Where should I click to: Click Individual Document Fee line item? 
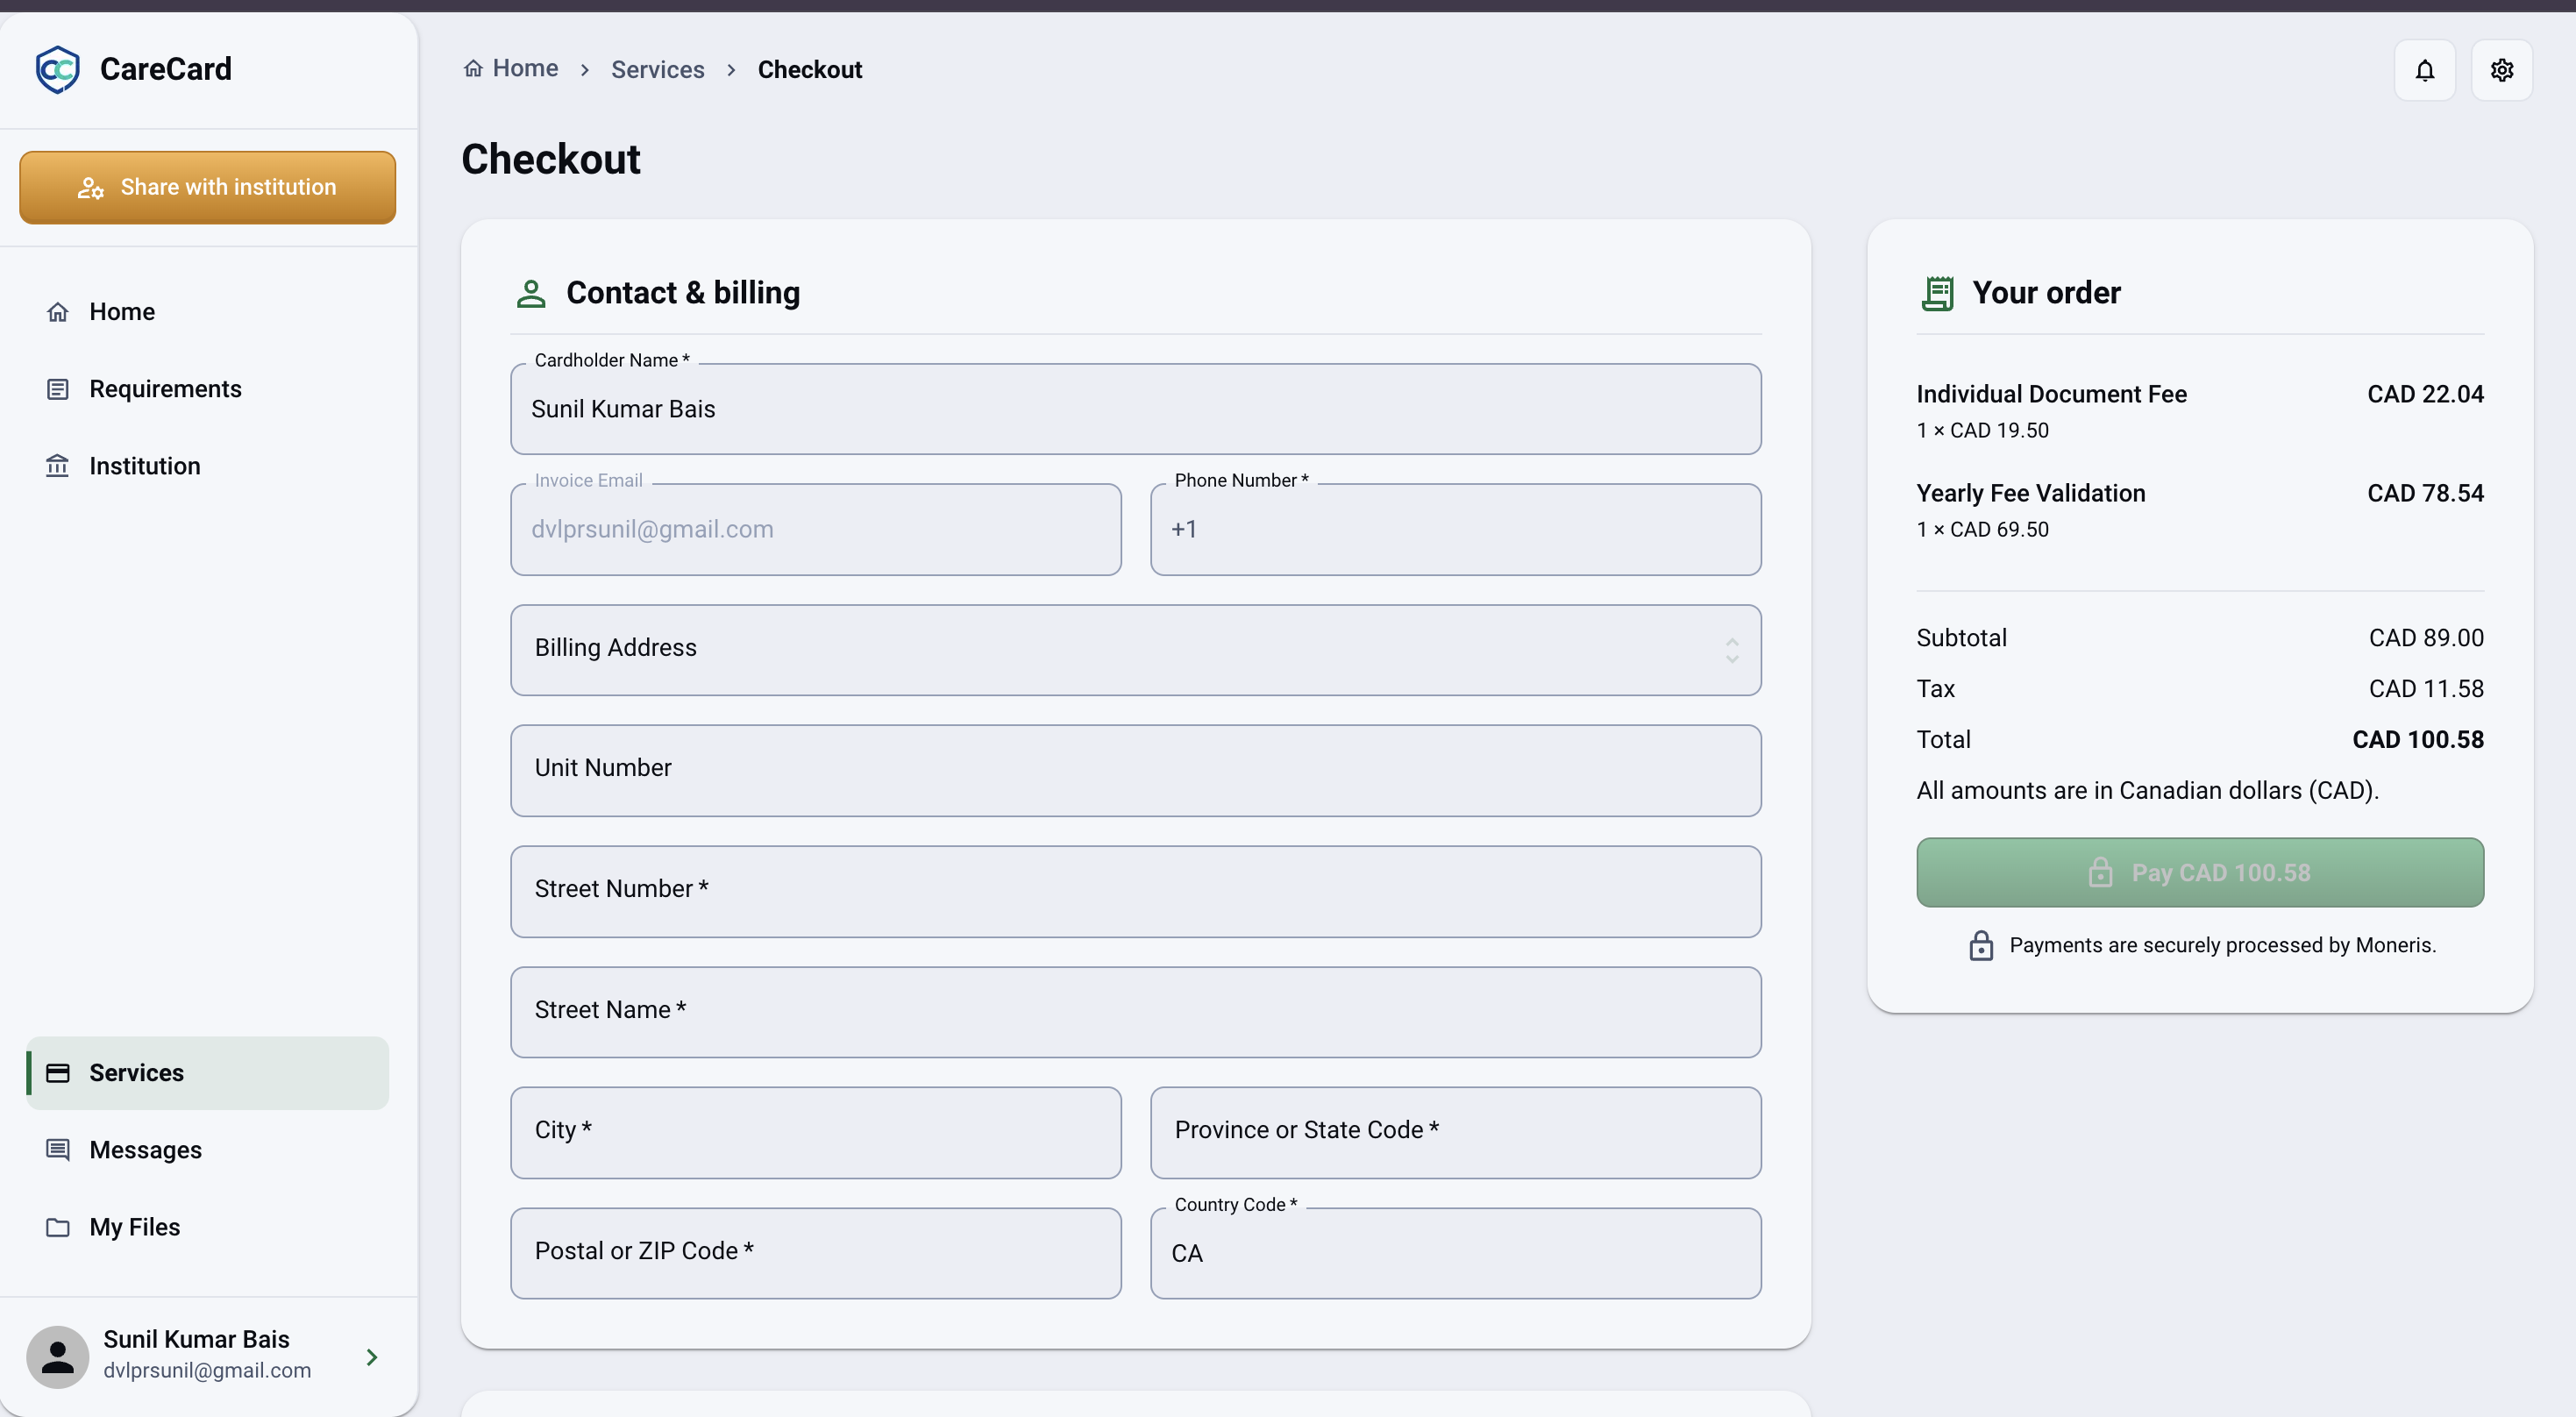click(2199, 411)
